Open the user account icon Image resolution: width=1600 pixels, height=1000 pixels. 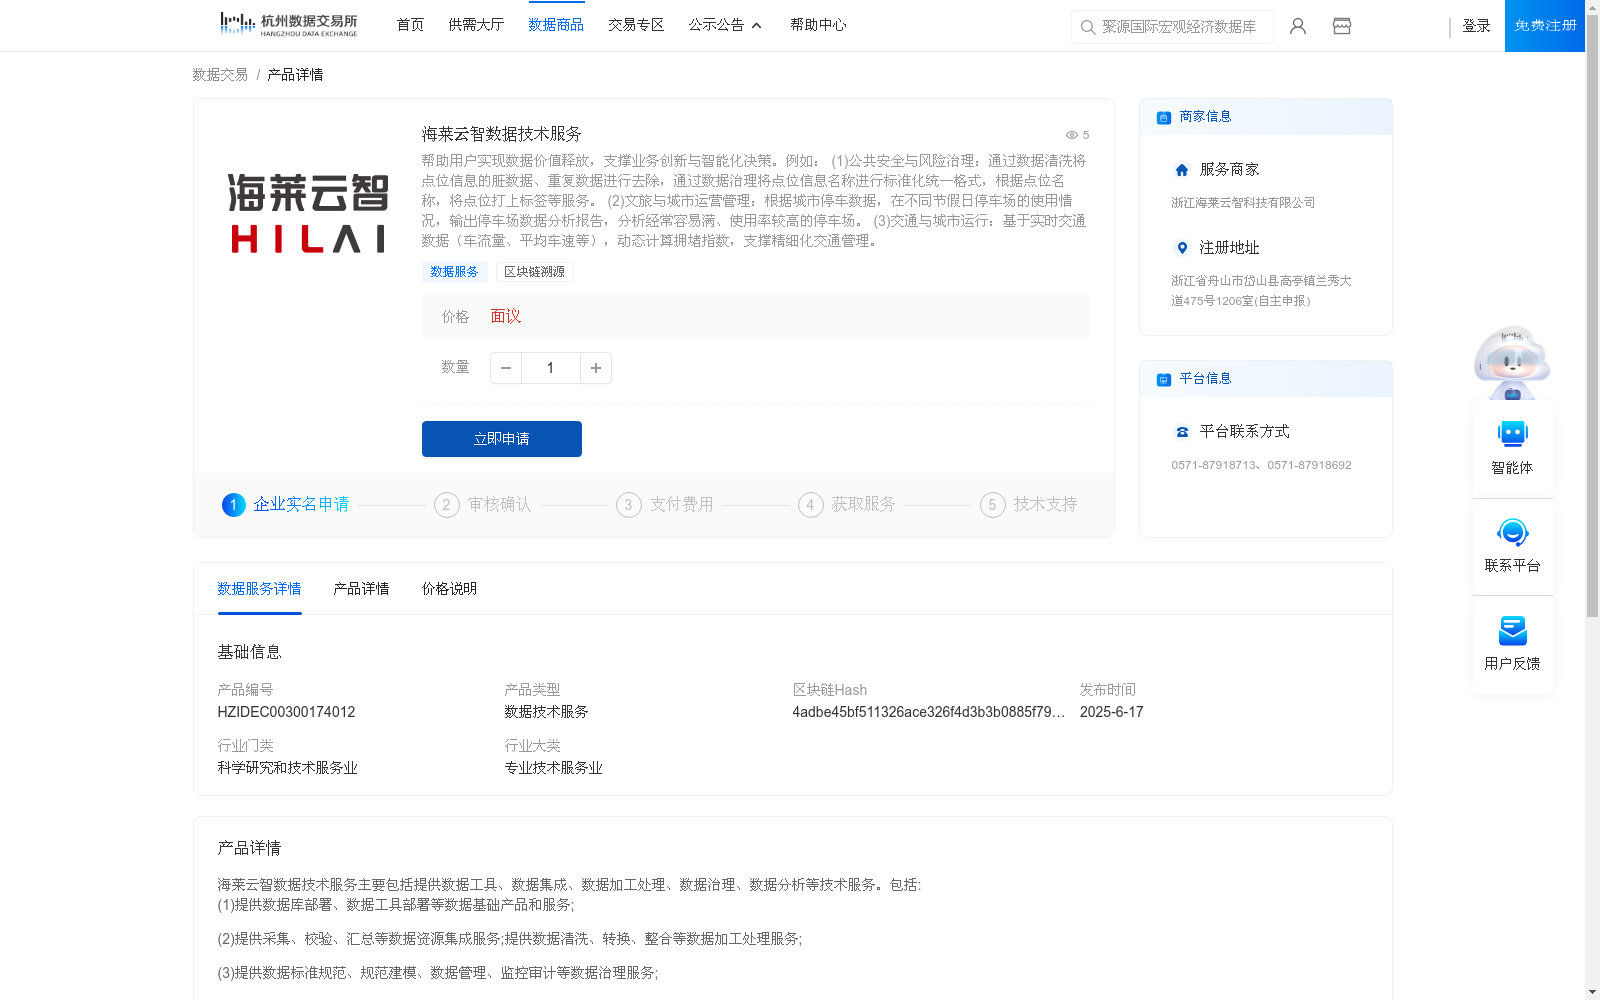coord(1298,26)
